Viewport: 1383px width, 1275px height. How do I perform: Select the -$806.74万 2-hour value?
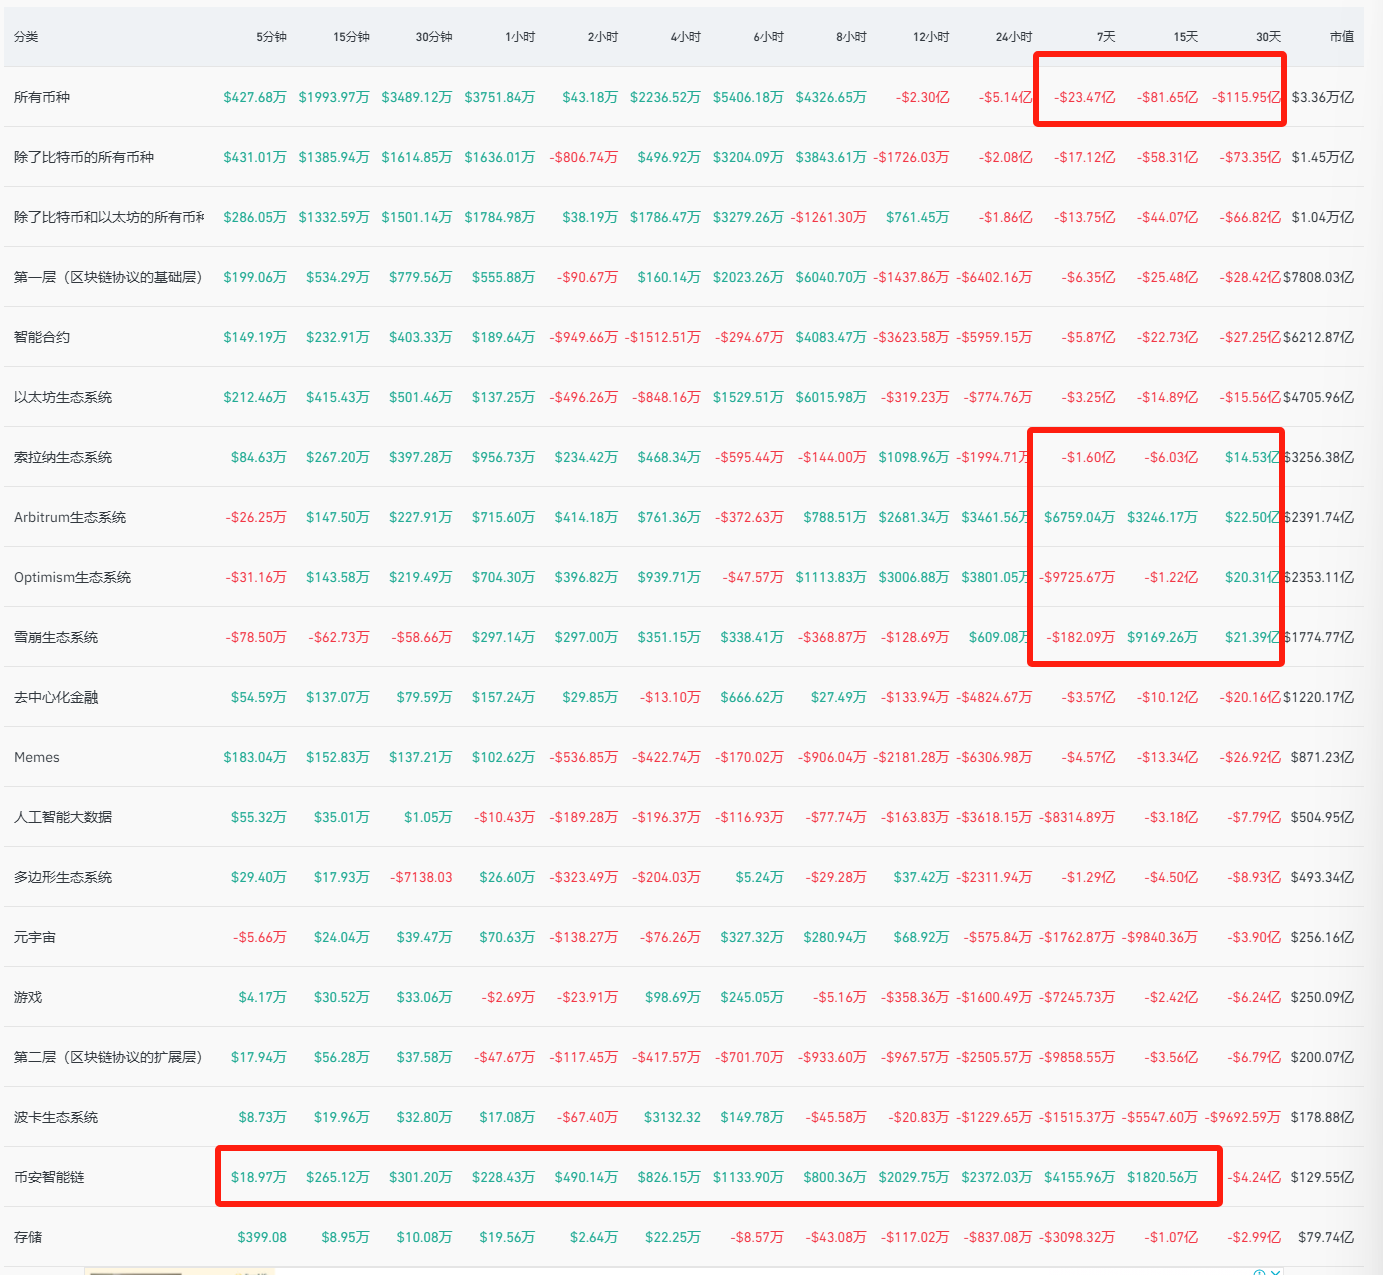(584, 157)
